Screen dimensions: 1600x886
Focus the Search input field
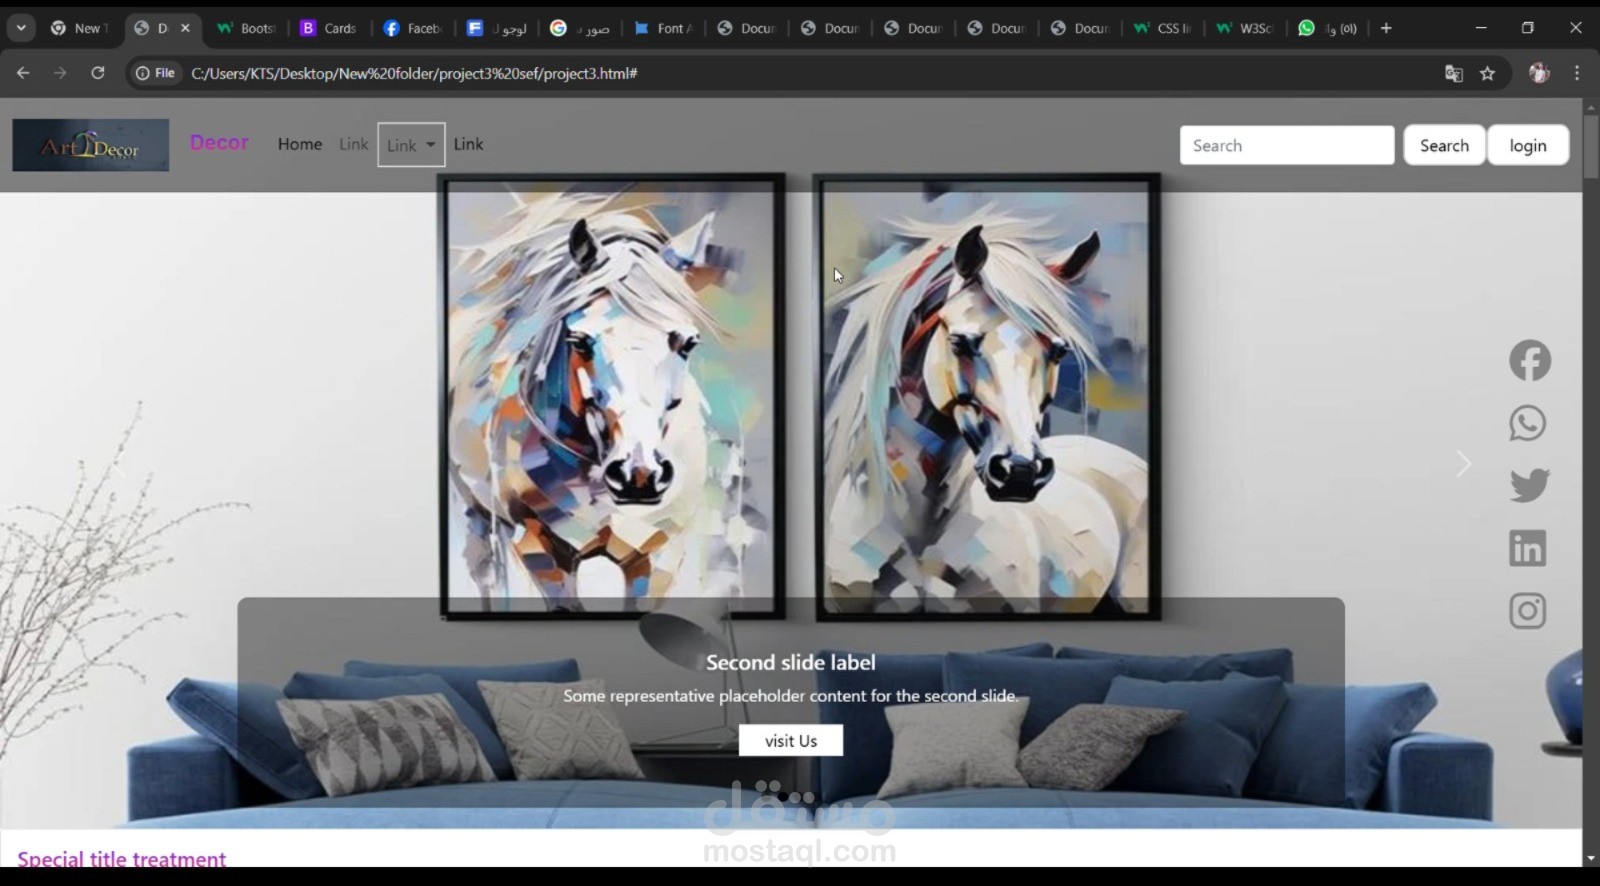tap(1286, 146)
